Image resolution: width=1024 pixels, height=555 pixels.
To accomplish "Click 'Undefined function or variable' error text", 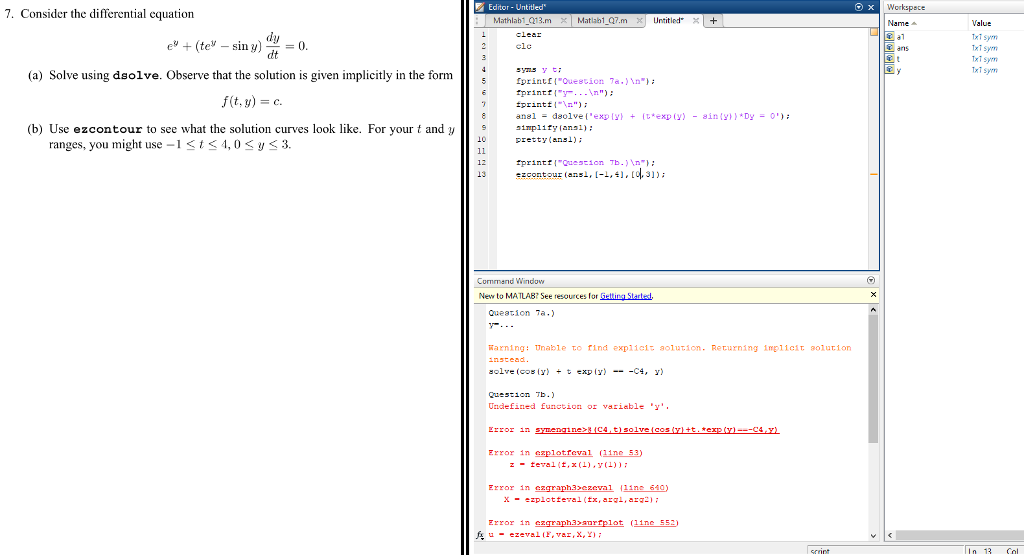I will click(579, 406).
